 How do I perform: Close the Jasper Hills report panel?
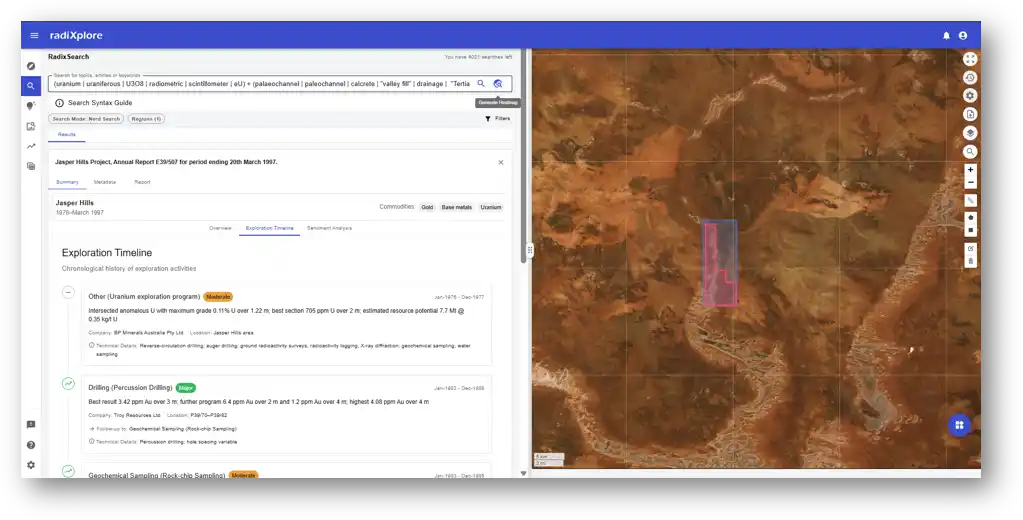(501, 162)
